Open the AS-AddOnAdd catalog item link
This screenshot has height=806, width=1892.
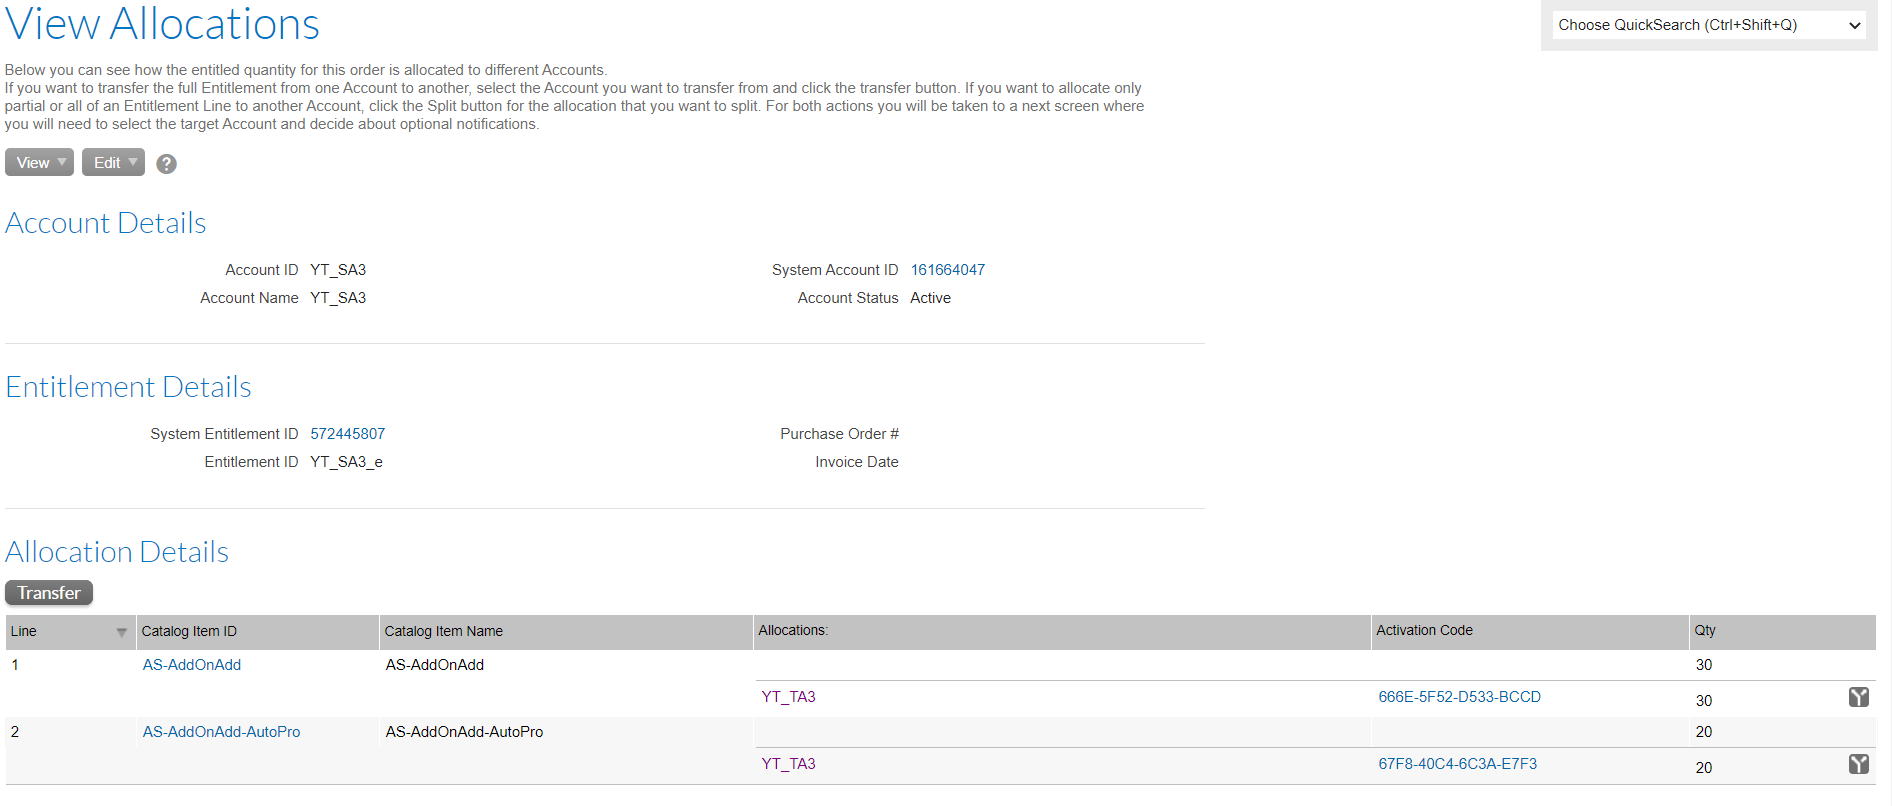[x=191, y=665]
